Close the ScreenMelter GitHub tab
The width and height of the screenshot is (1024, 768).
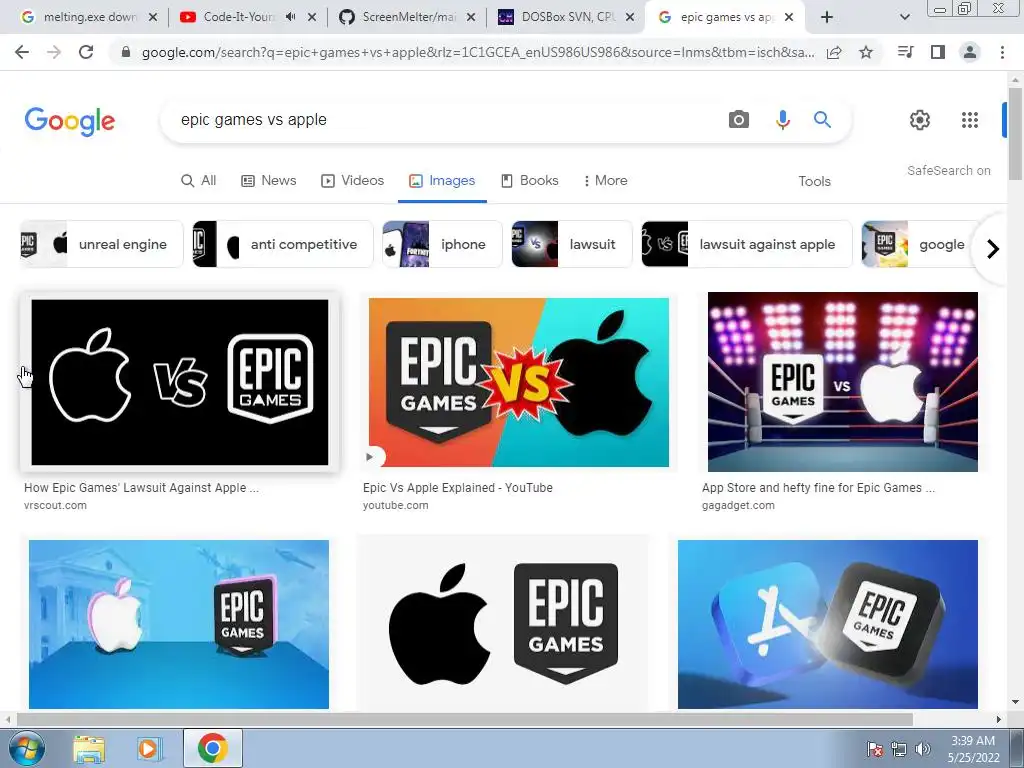point(471,18)
